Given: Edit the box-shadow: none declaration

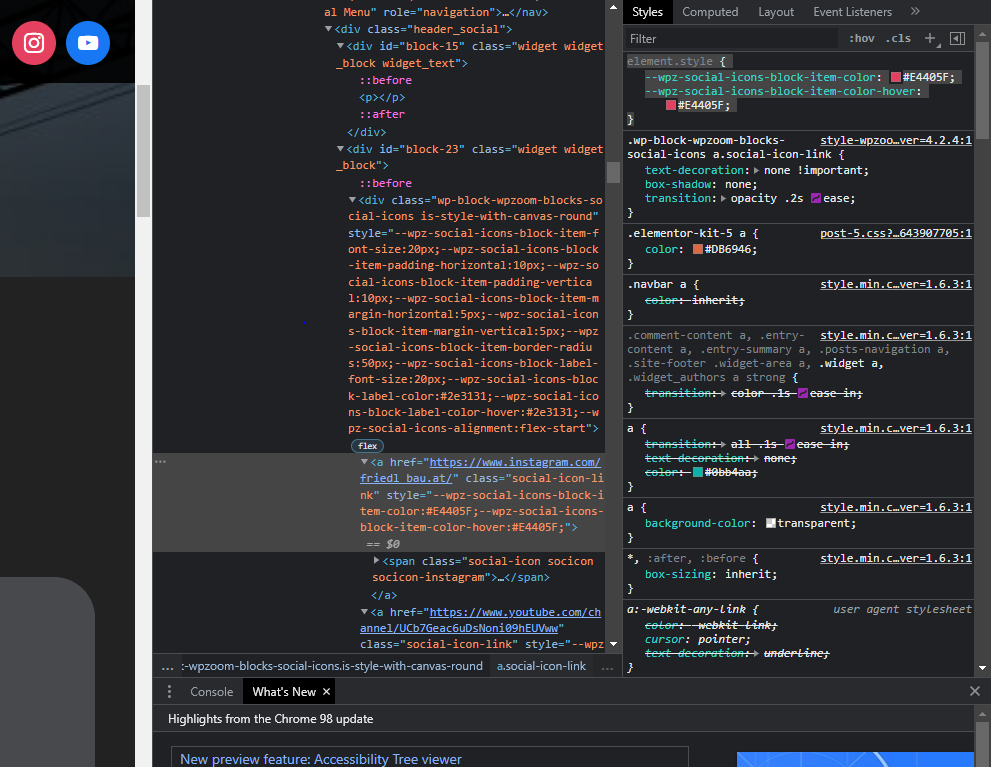Looking at the screenshot, I should pos(701,184).
